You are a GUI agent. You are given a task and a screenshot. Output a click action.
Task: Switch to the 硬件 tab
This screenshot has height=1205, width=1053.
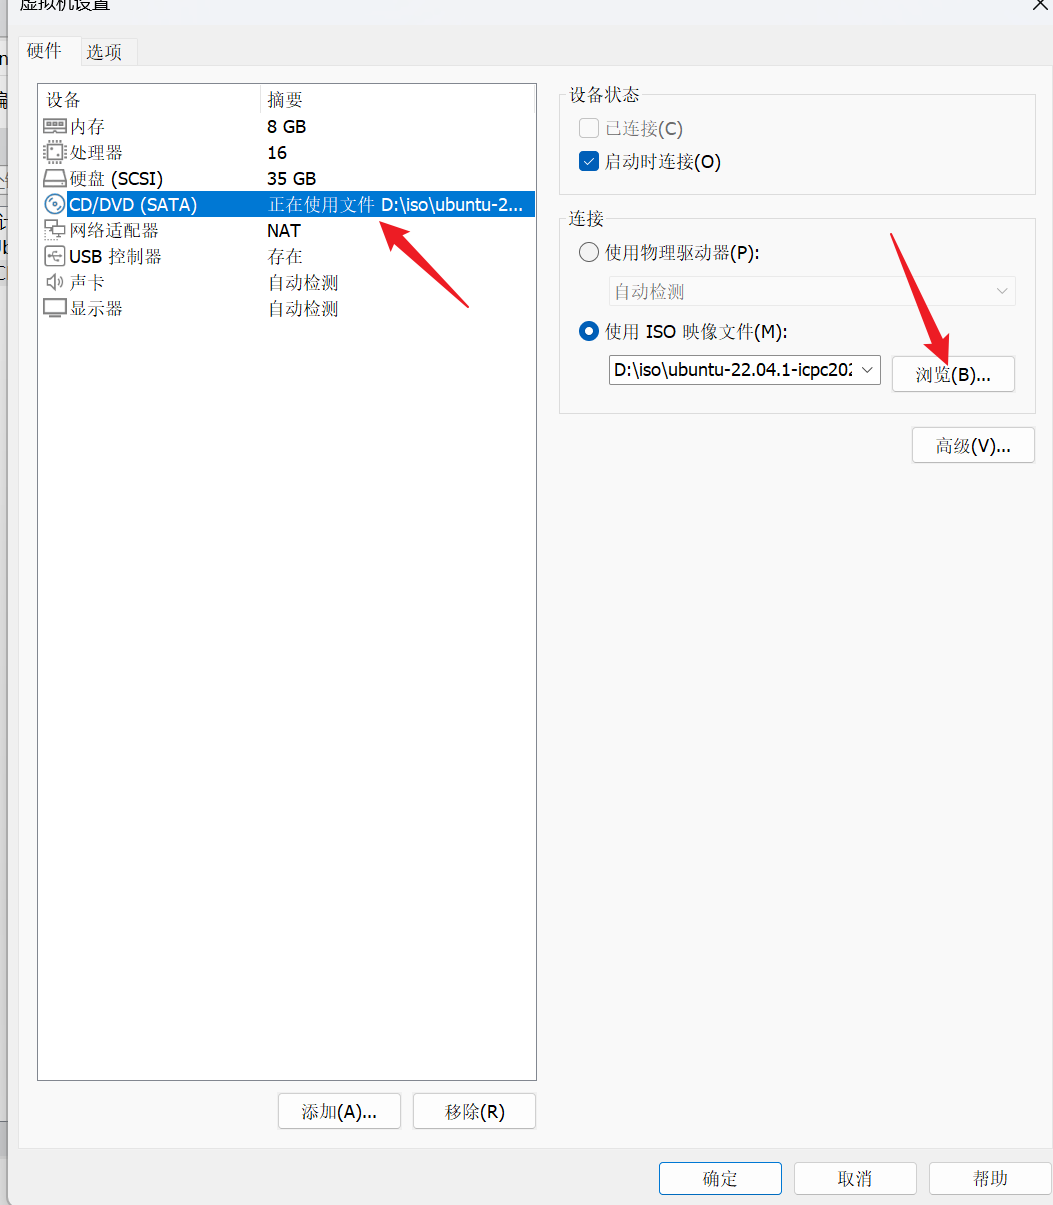[x=44, y=51]
